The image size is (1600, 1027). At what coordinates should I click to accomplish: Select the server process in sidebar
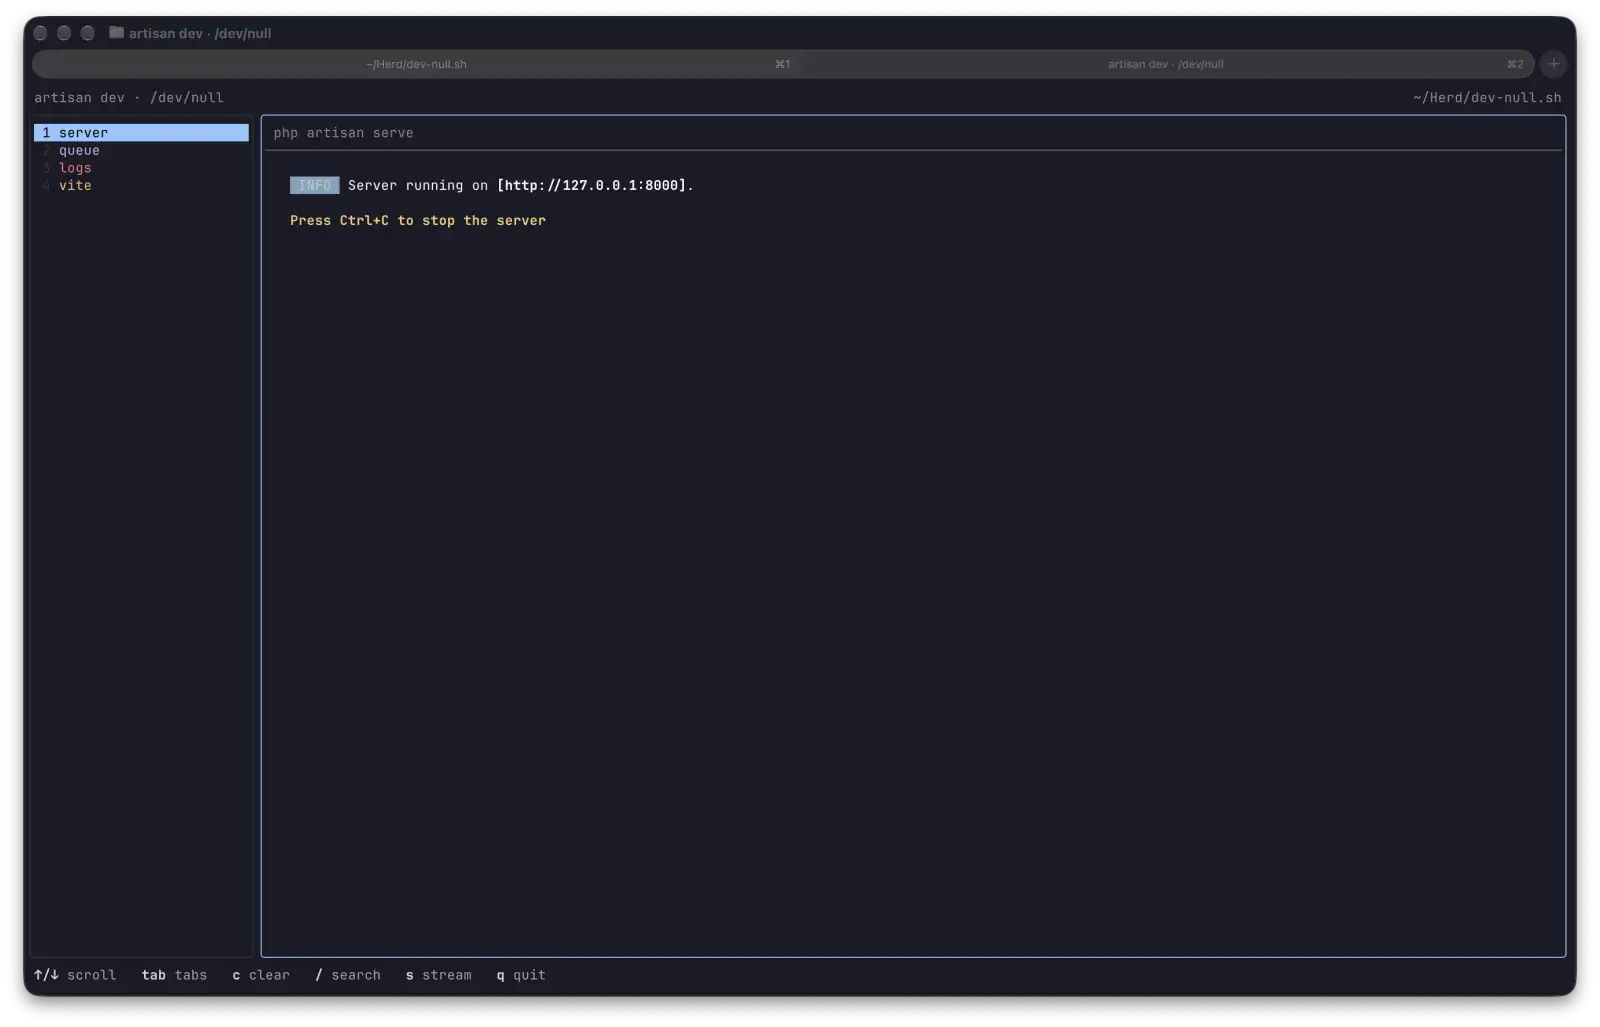pyautogui.click(x=141, y=133)
